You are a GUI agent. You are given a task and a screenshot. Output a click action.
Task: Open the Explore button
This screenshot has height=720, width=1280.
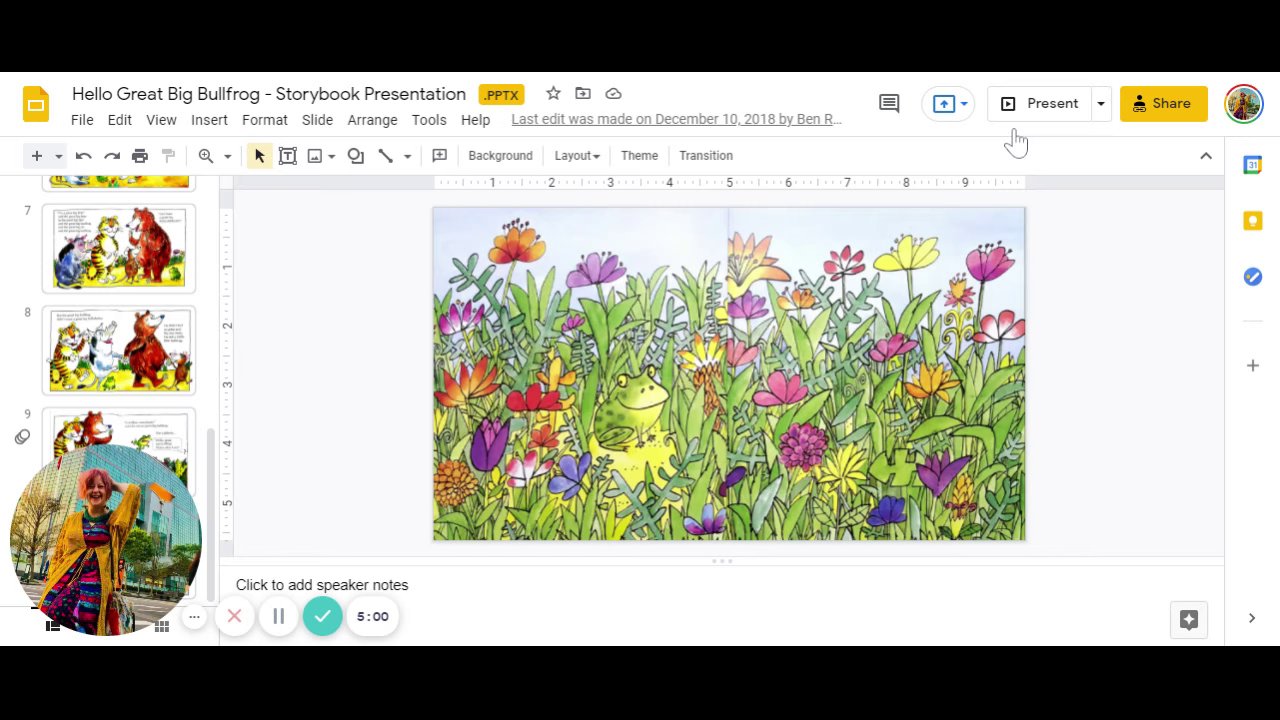(x=1189, y=620)
